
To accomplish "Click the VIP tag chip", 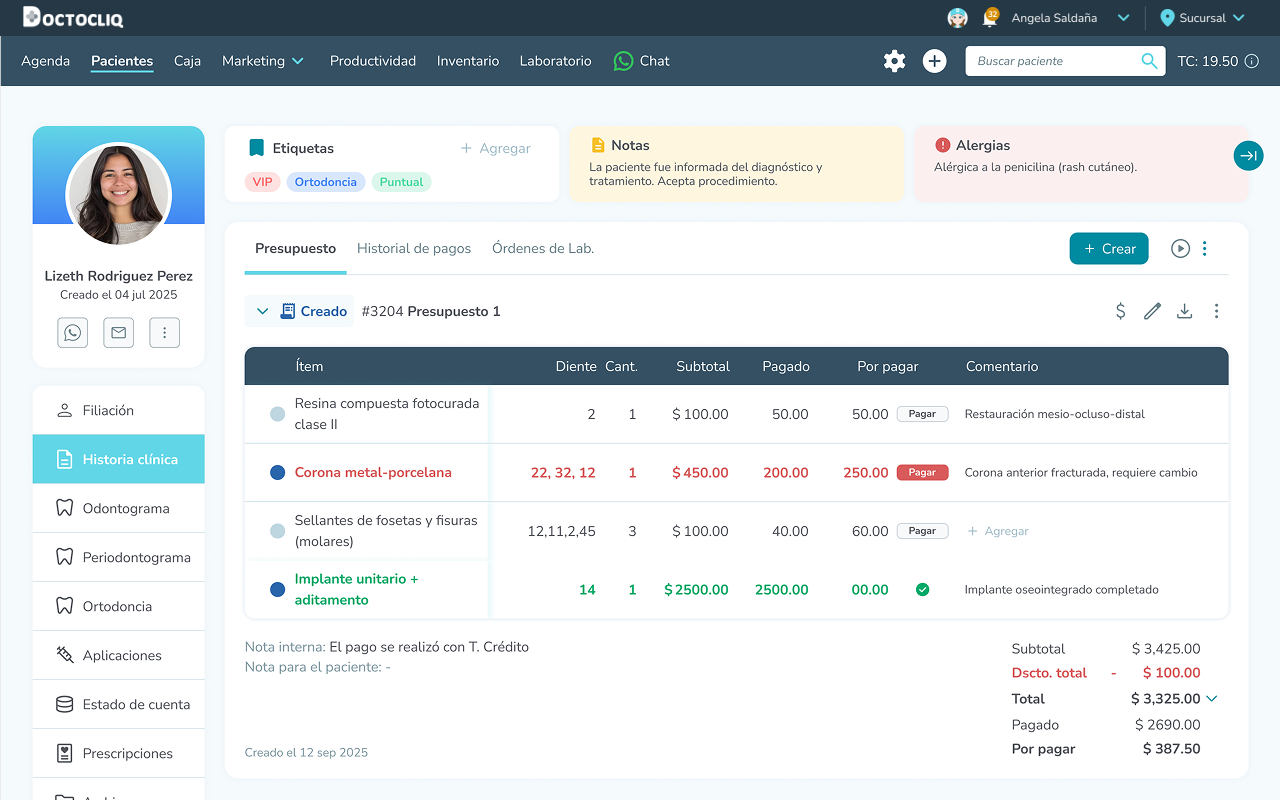I will (x=262, y=182).
